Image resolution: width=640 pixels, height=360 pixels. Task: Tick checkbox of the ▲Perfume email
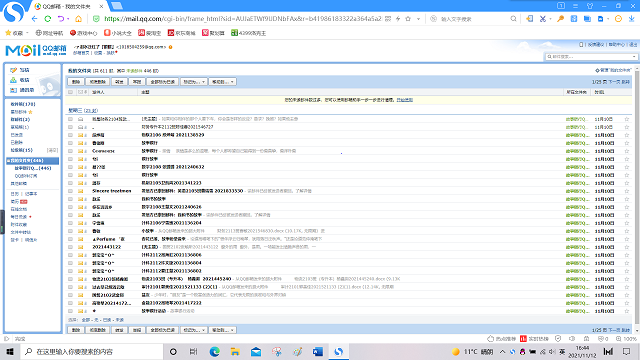[70, 239]
